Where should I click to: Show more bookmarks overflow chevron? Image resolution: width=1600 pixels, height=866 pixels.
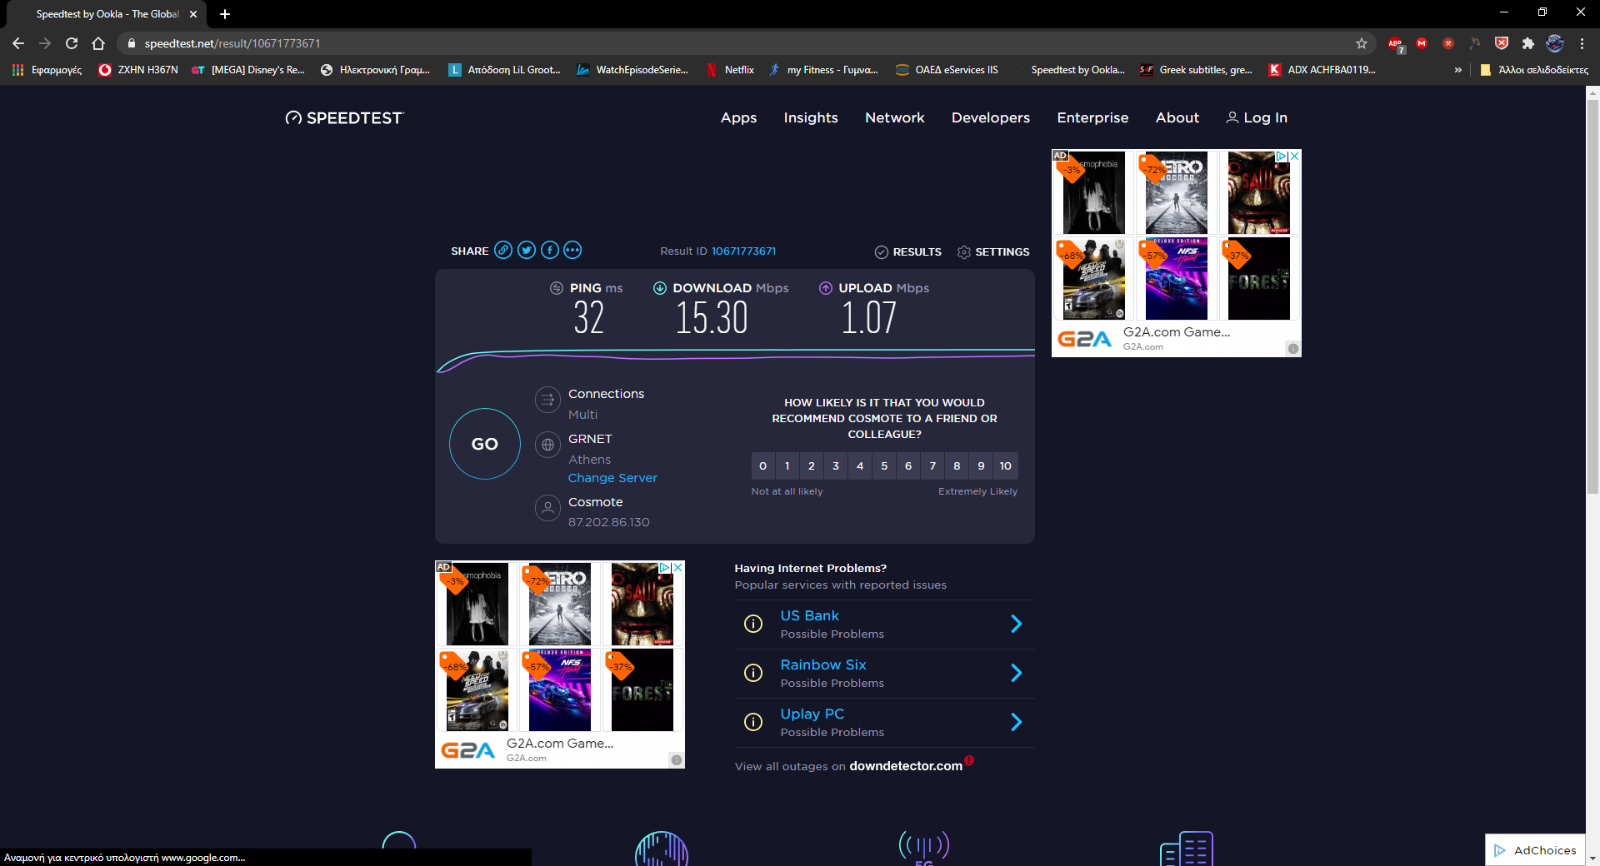point(1458,70)
